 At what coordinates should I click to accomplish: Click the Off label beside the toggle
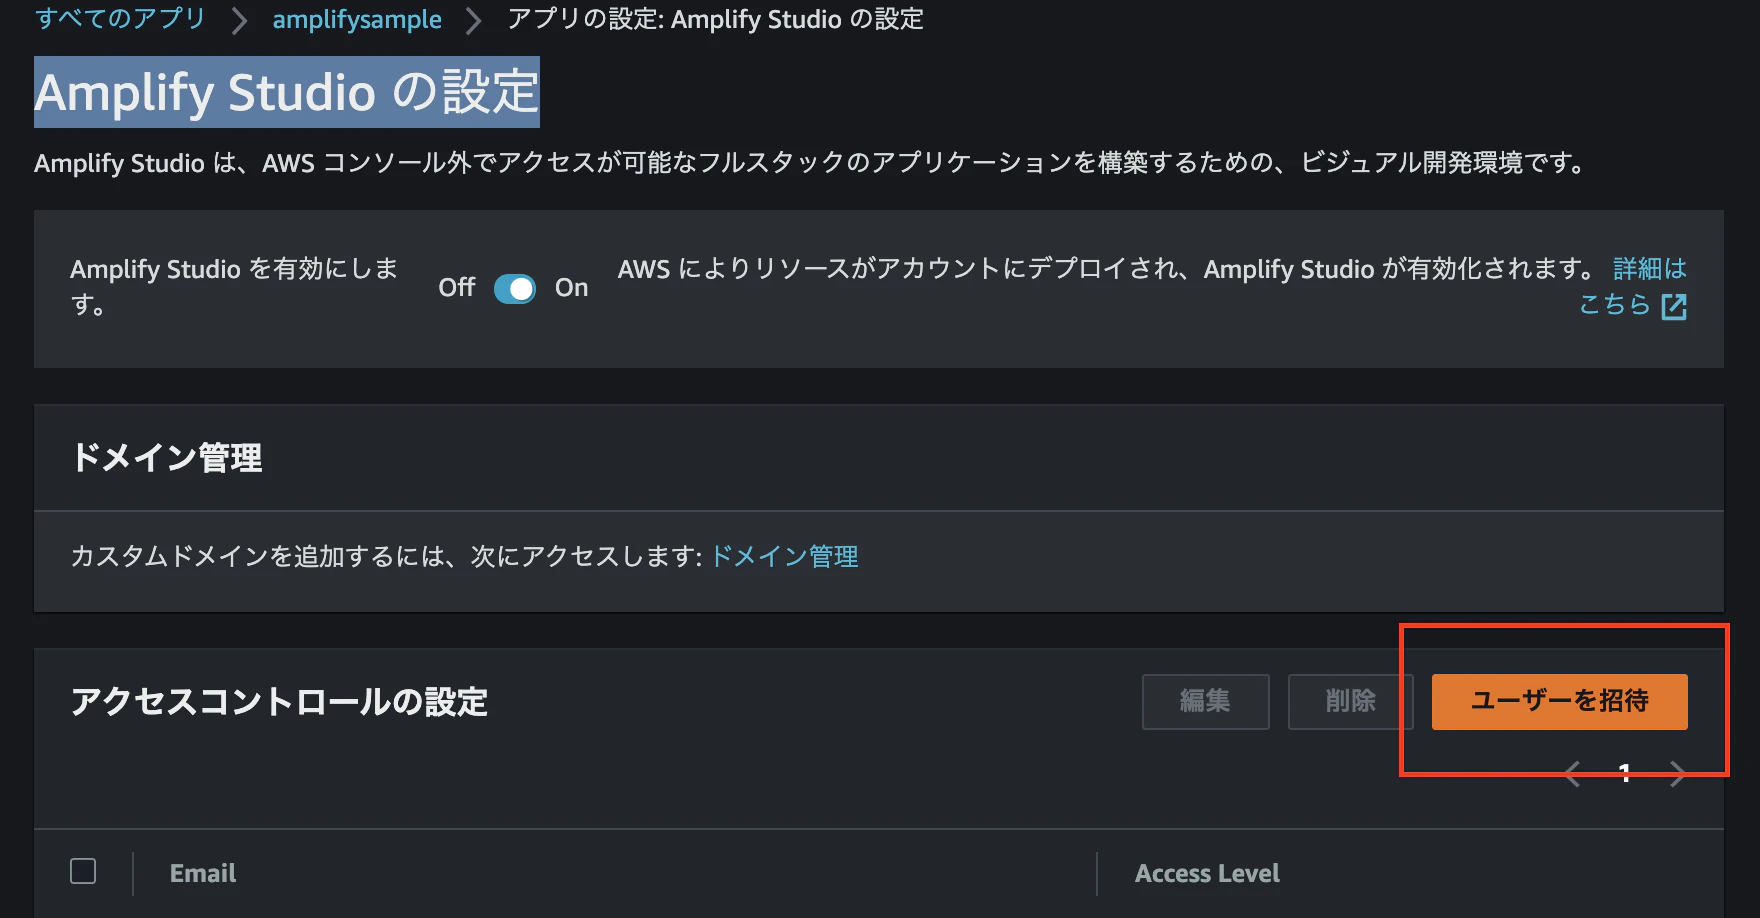point(457,288)
